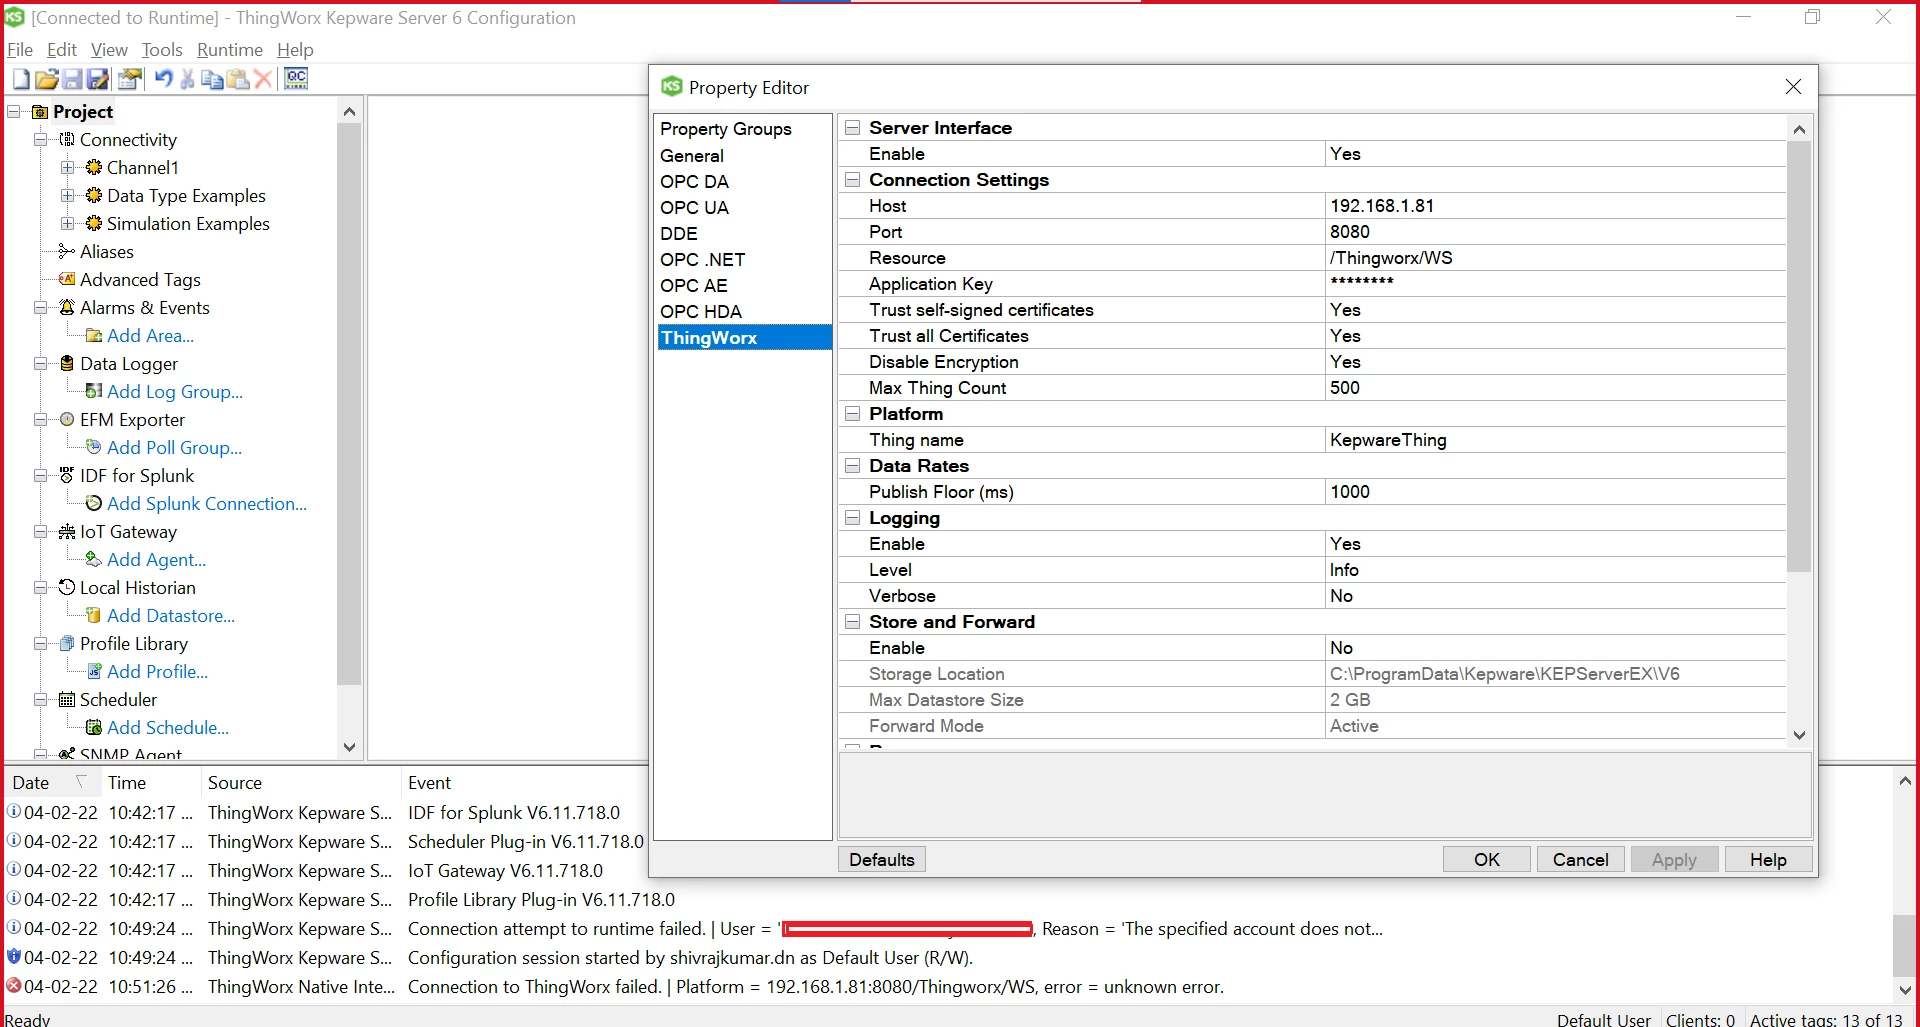The width and height of the screenshot is (1920, 1027).
Task: Open the Edit menu
Action: tap(61, 49)
